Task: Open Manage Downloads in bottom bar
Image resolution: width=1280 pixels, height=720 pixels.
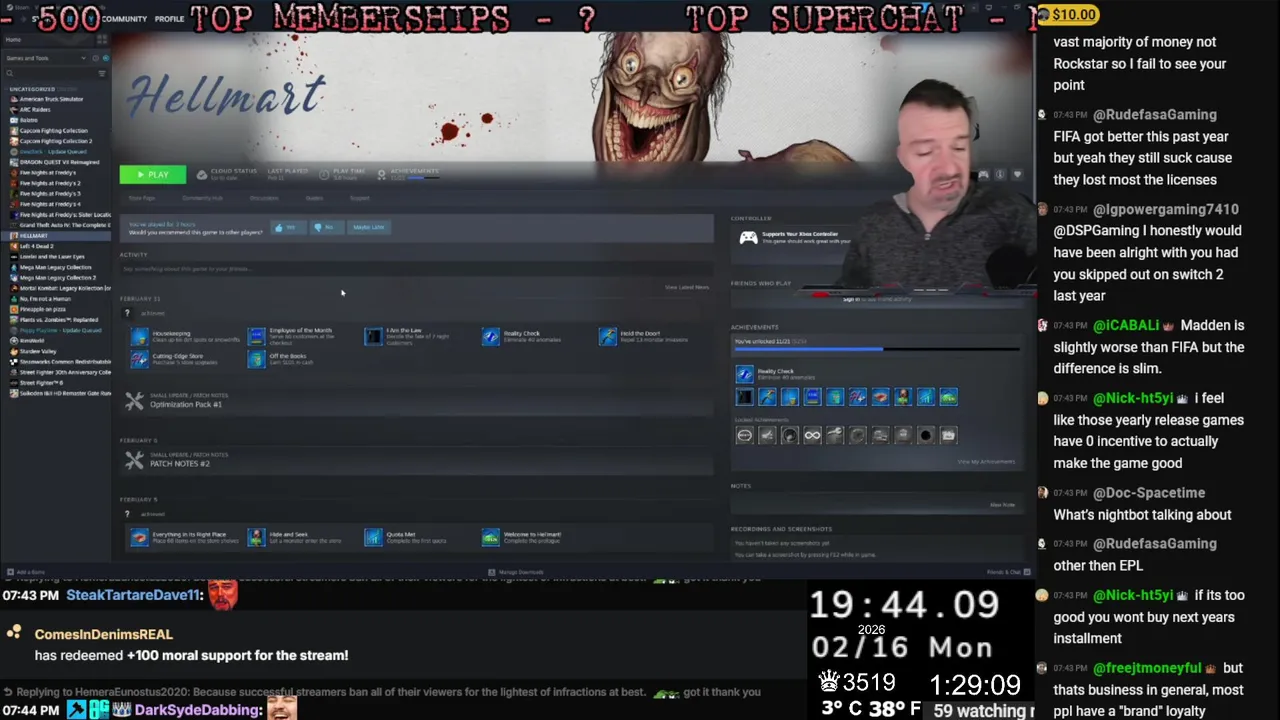Action: pyautogui.click(x=516, y=572)
